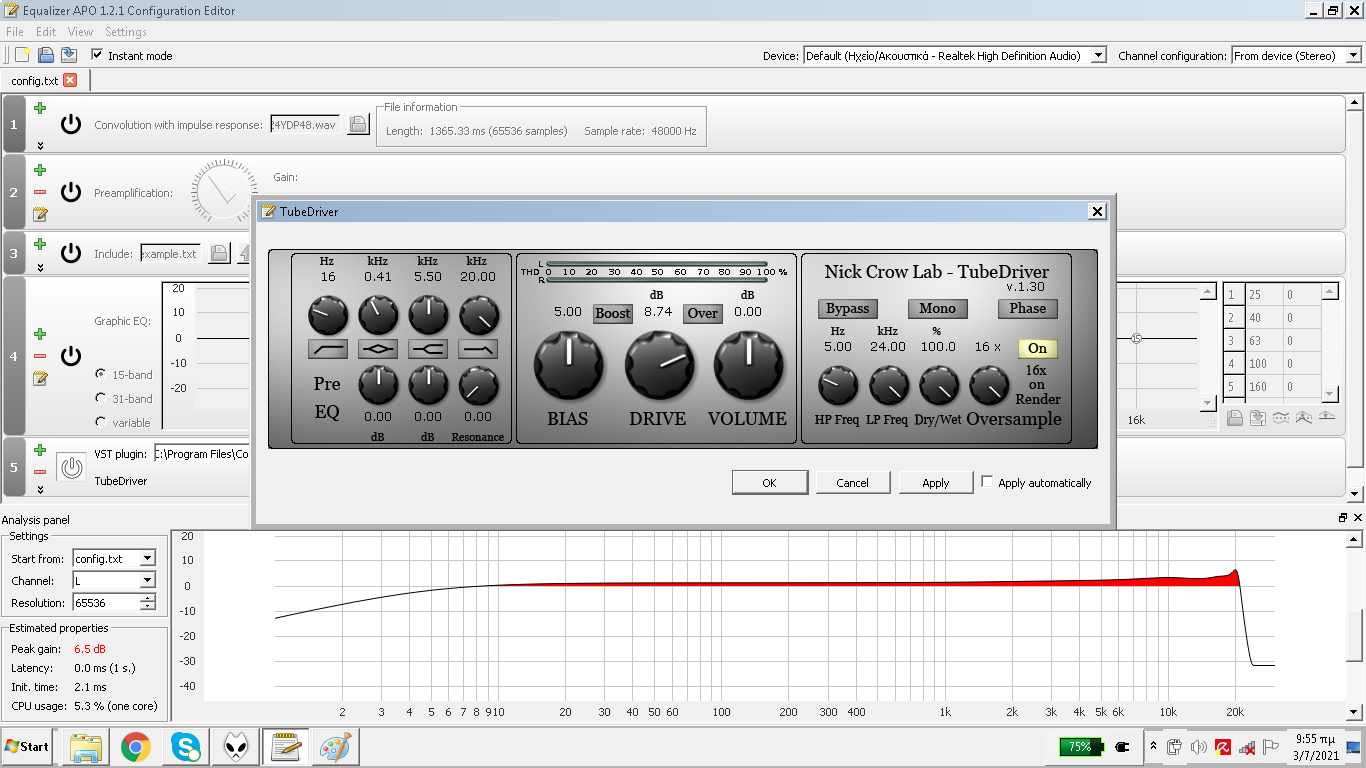
Task: Click the save file toolbar icon
Action: pyautogui.click(x=69, y=55)
